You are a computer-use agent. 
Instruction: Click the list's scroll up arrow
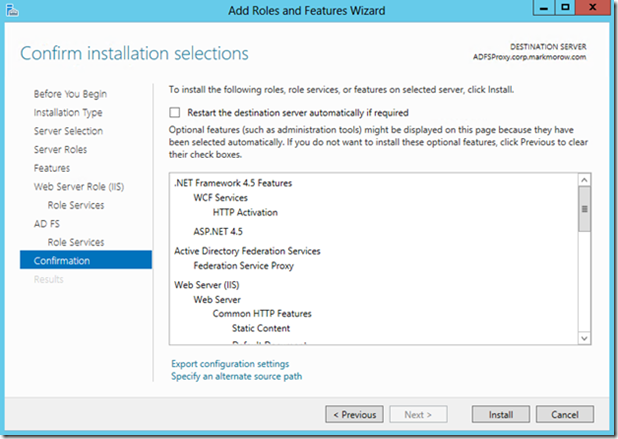pos(584,180)
